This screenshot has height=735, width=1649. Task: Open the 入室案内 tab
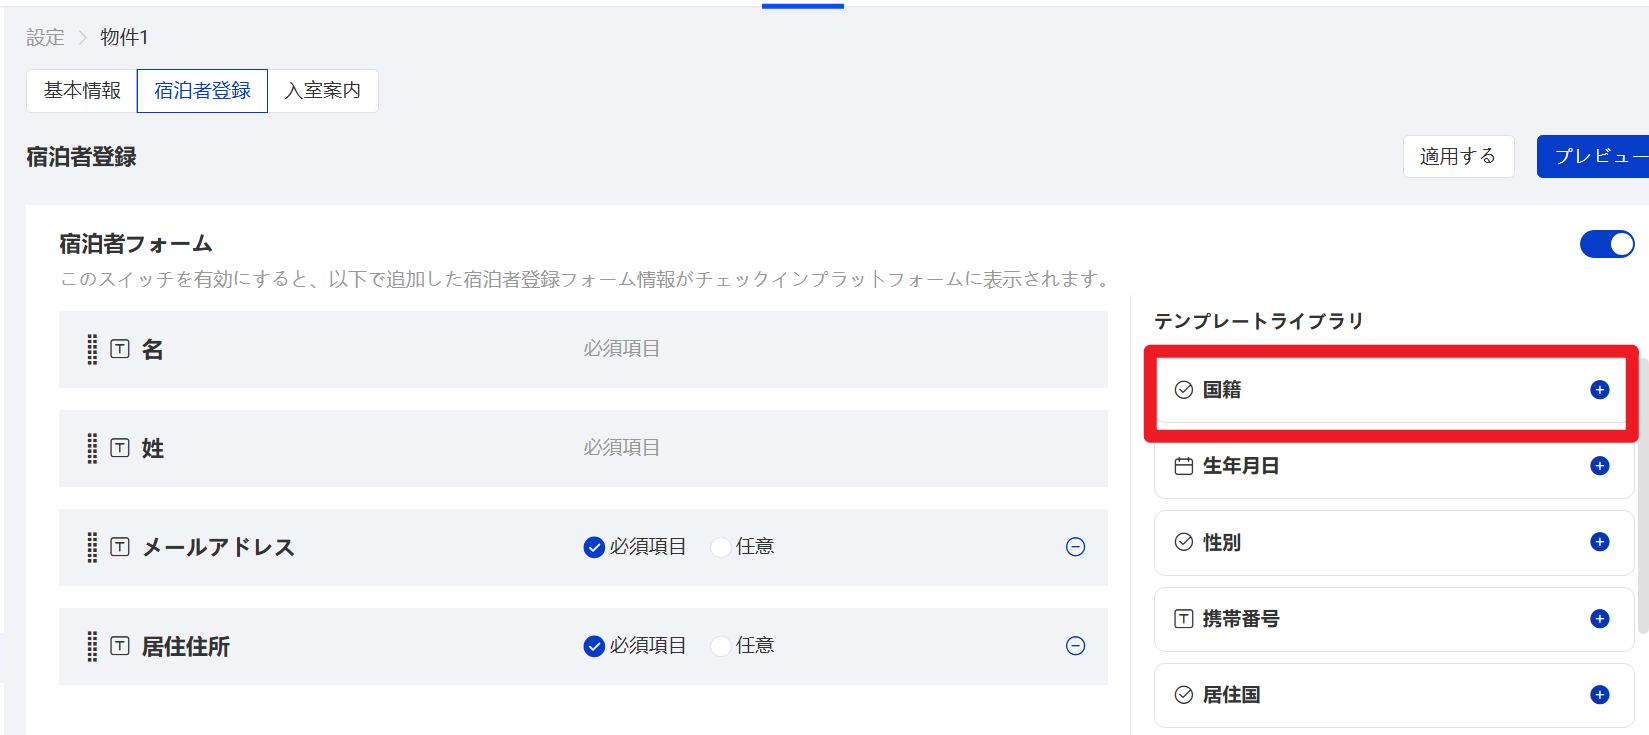[x=322, y=91]
